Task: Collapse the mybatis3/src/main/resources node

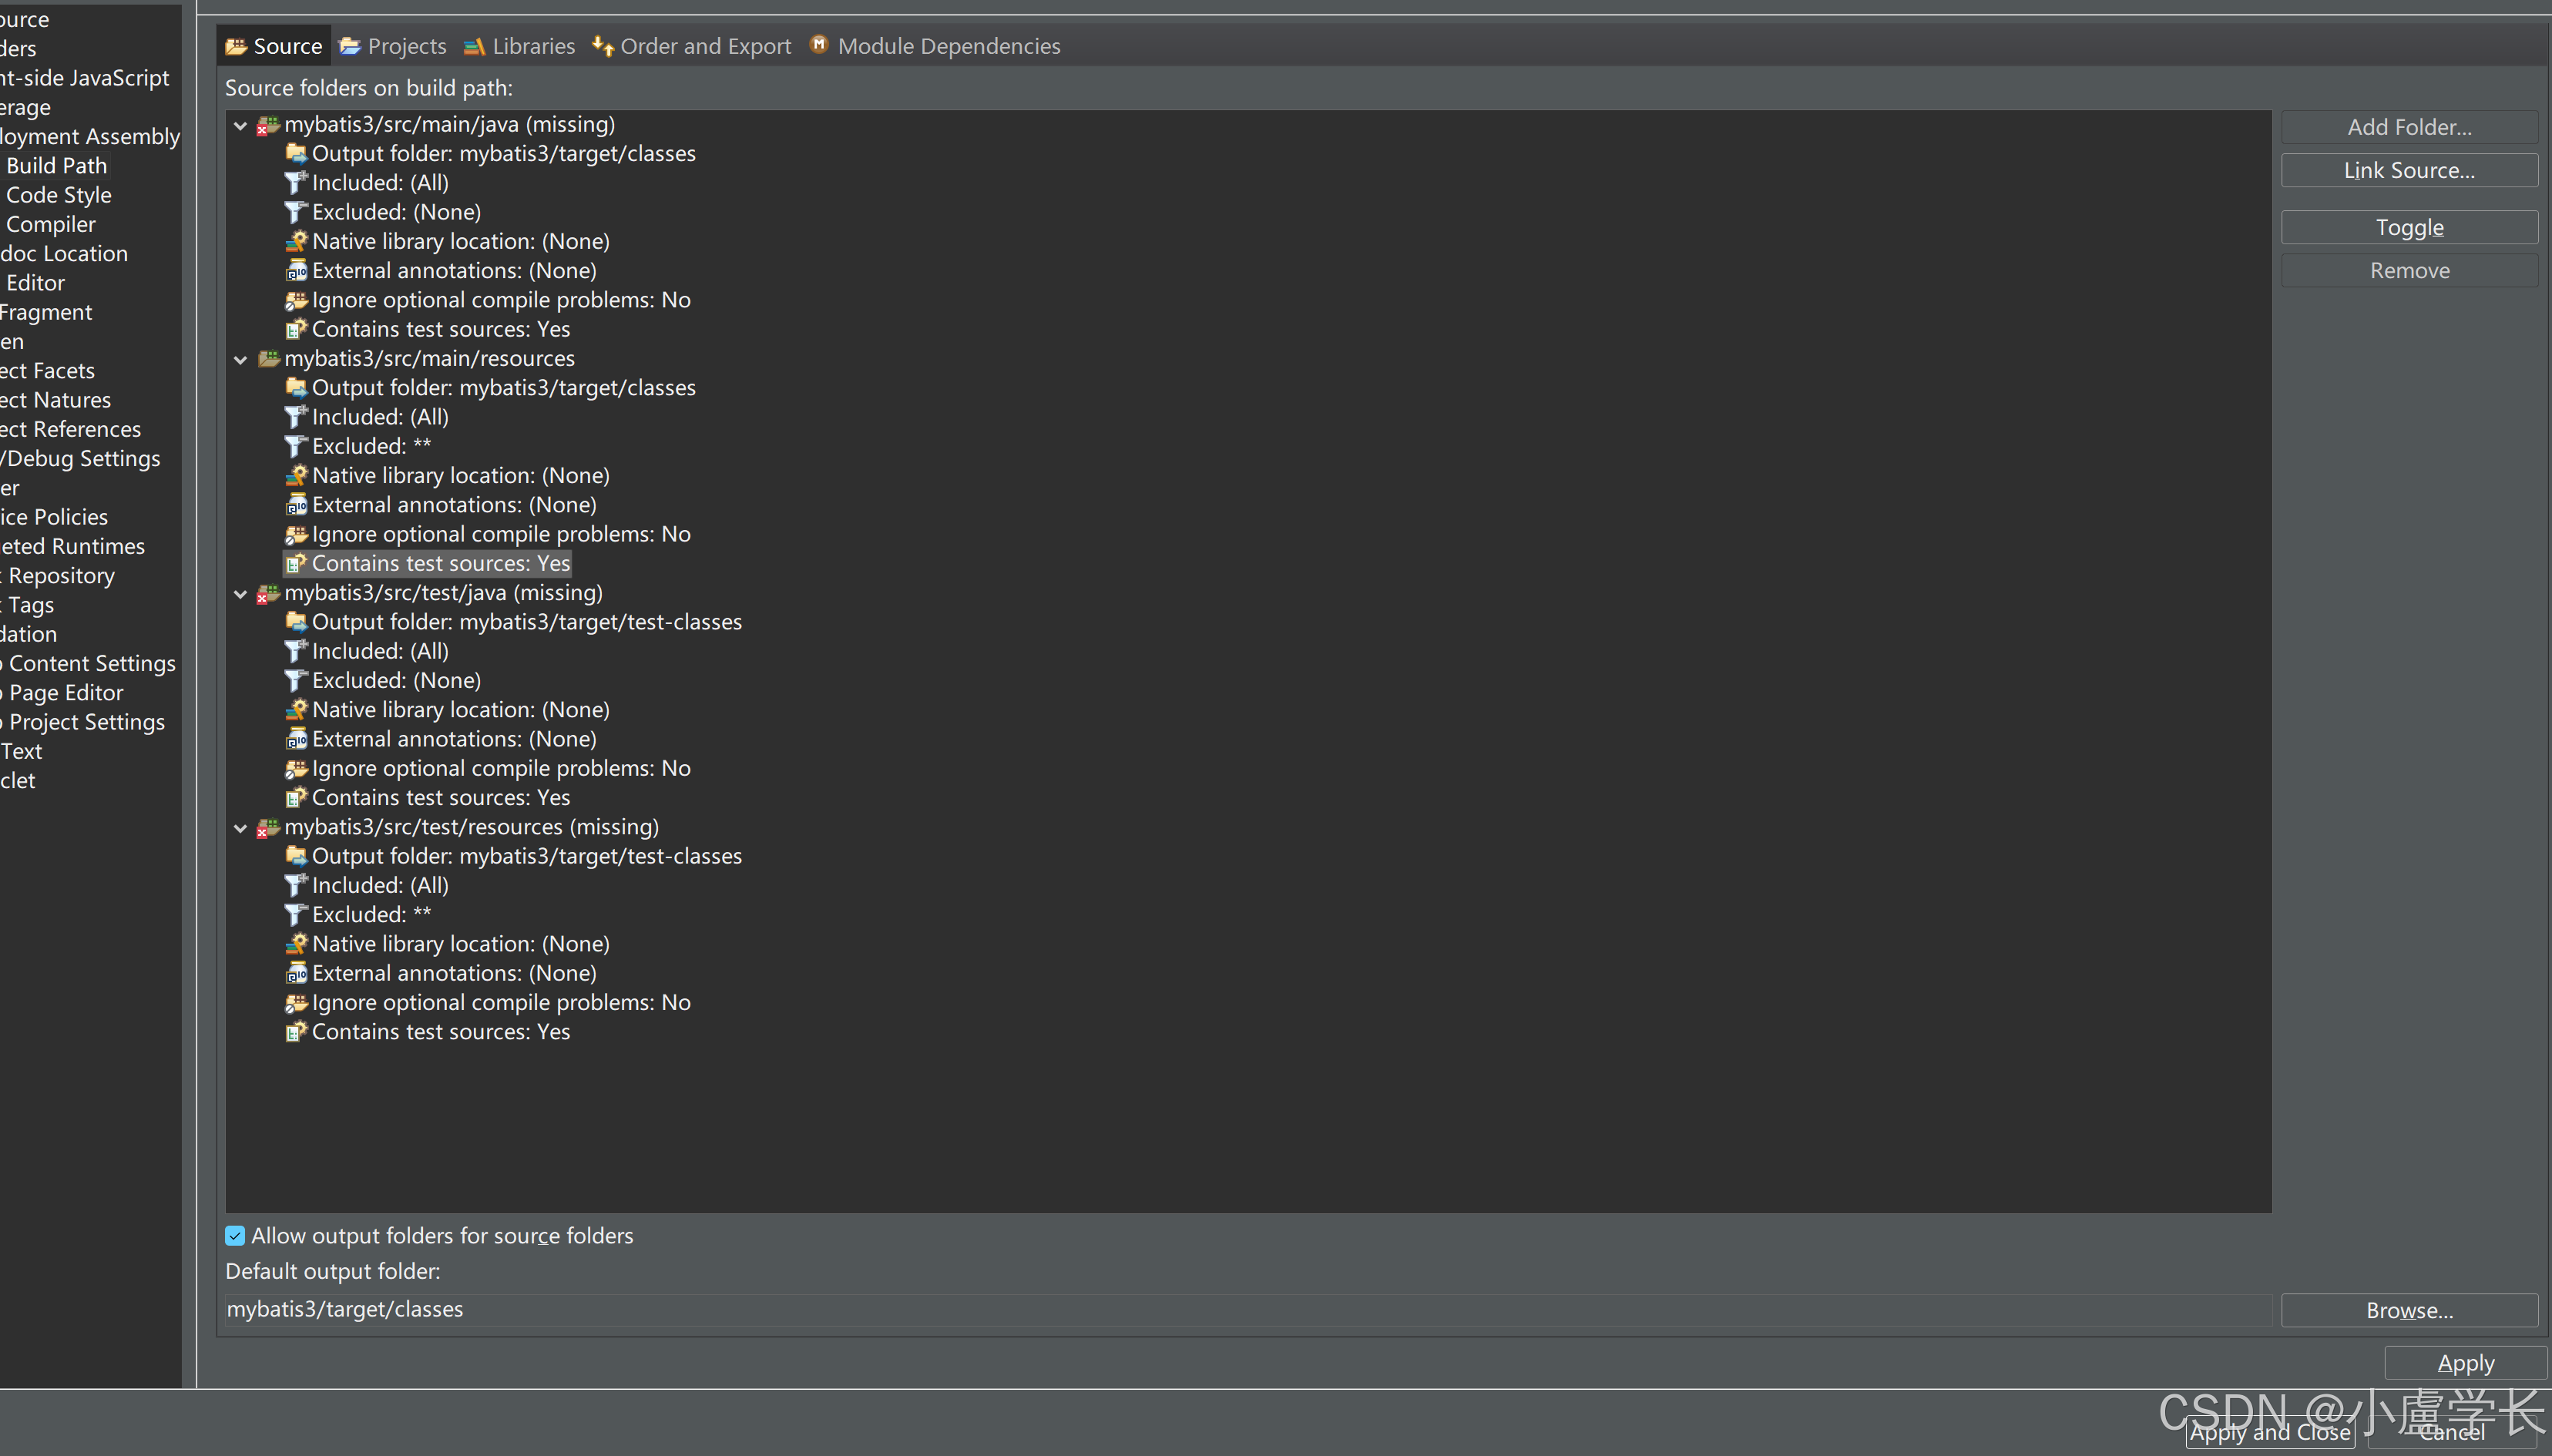Action: [241, 359]
